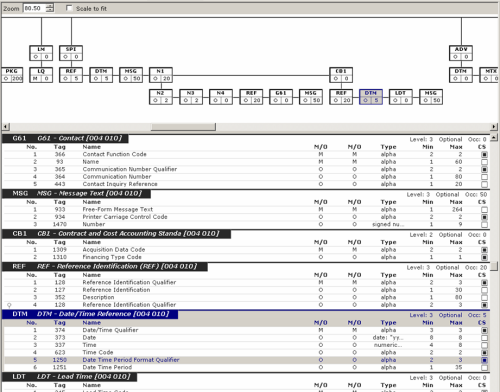Enable the Scale to fit checkbox

pos(69,8)
